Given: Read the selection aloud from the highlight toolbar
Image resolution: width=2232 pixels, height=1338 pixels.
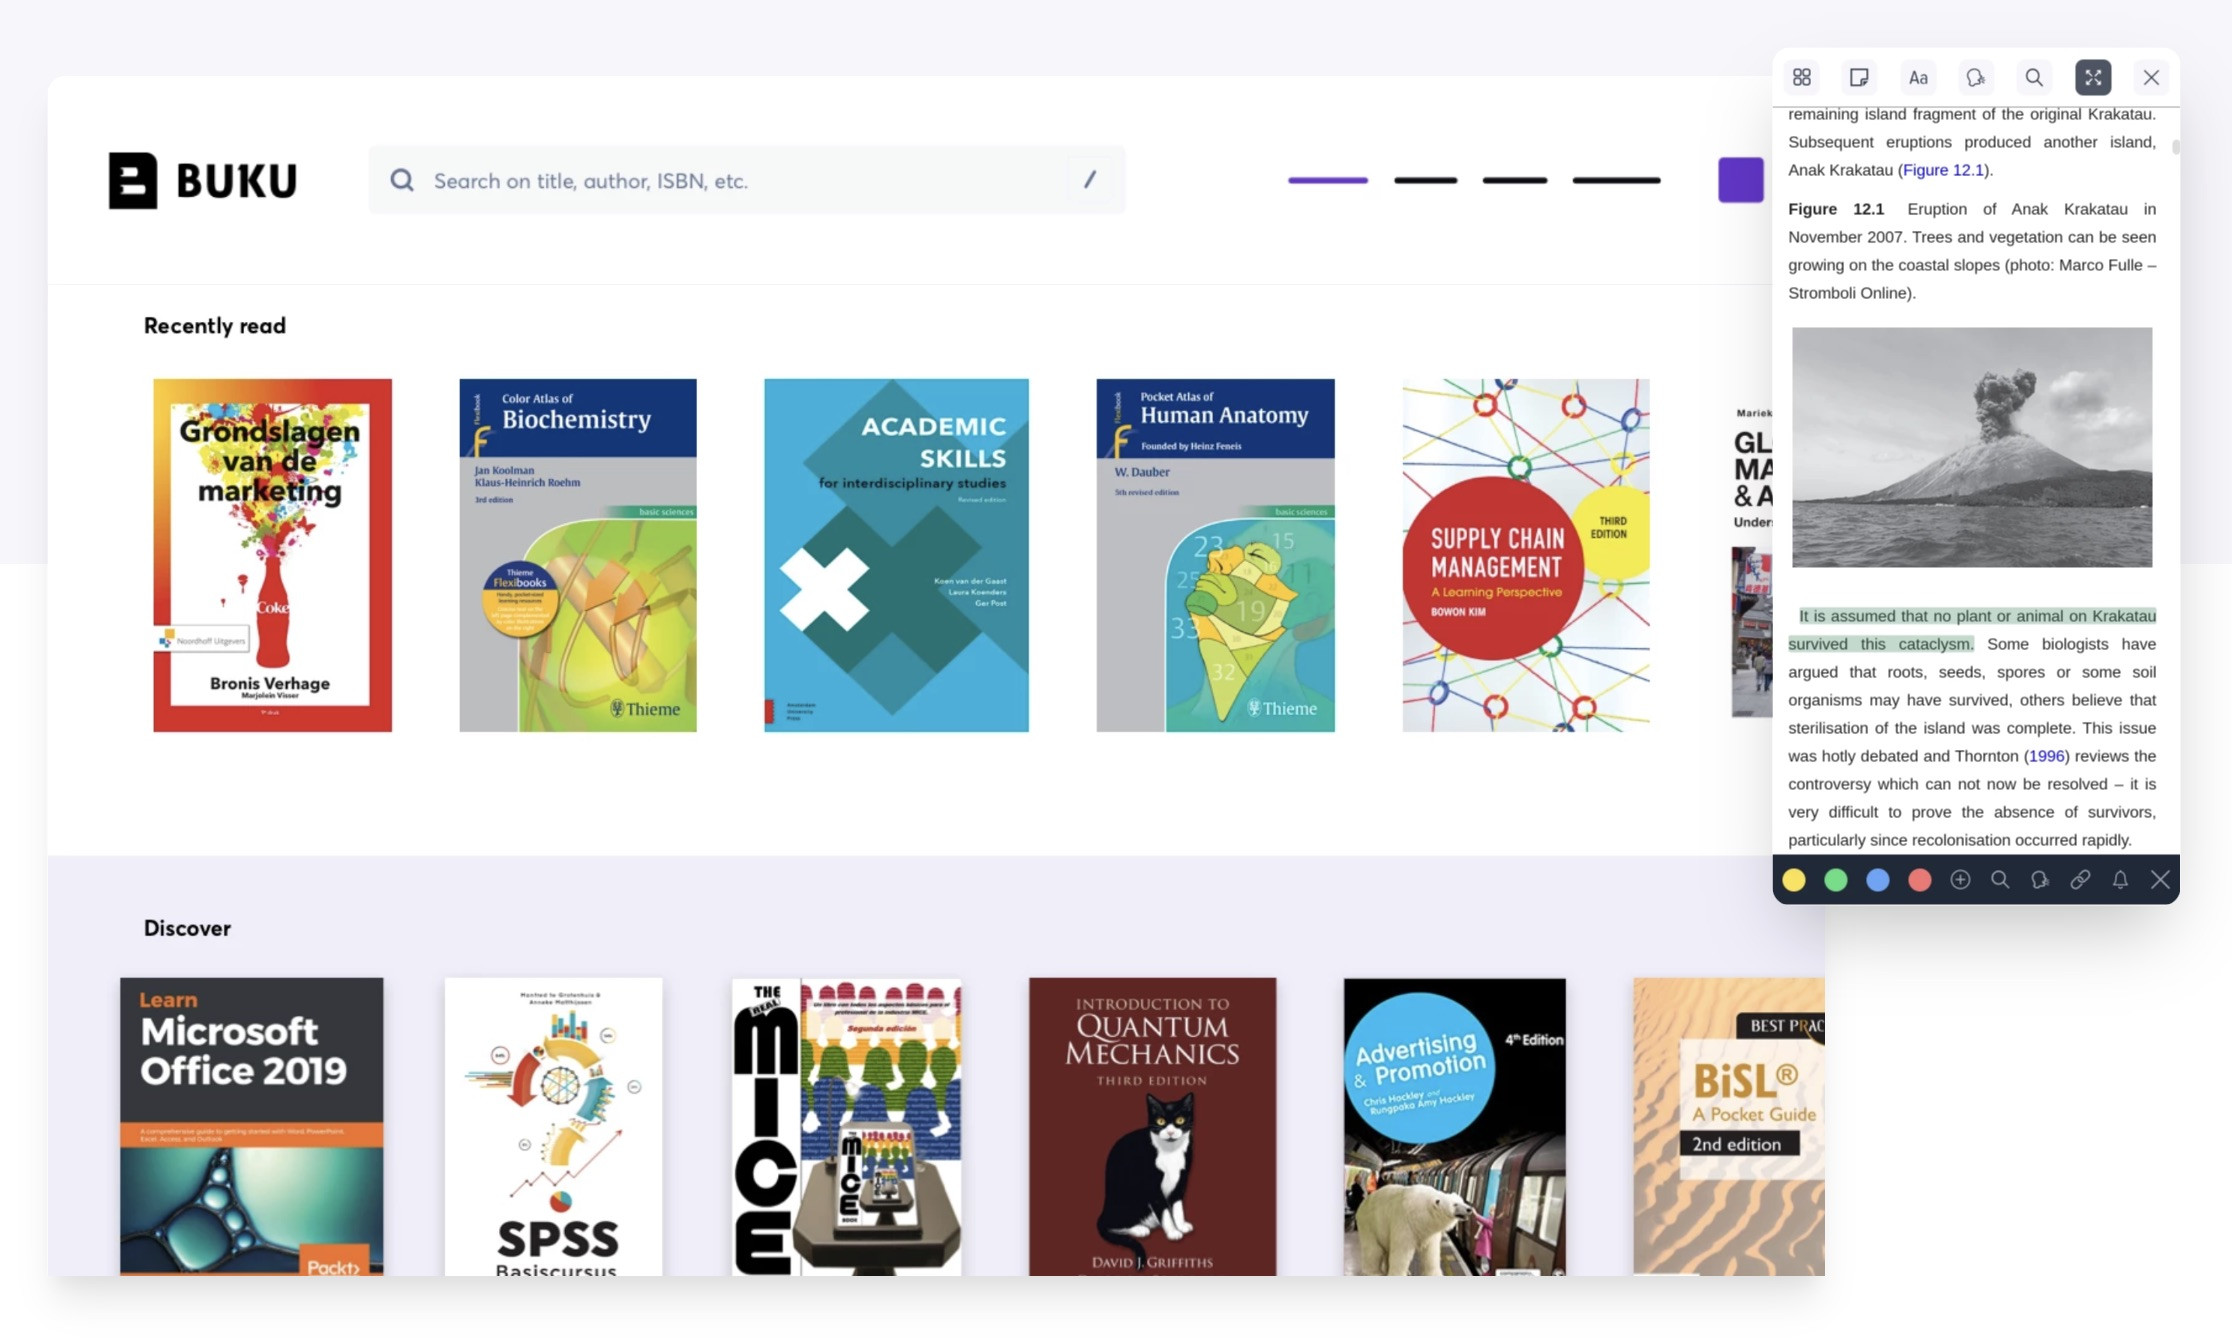Looking at the screenshot, I should (2040, 880).
